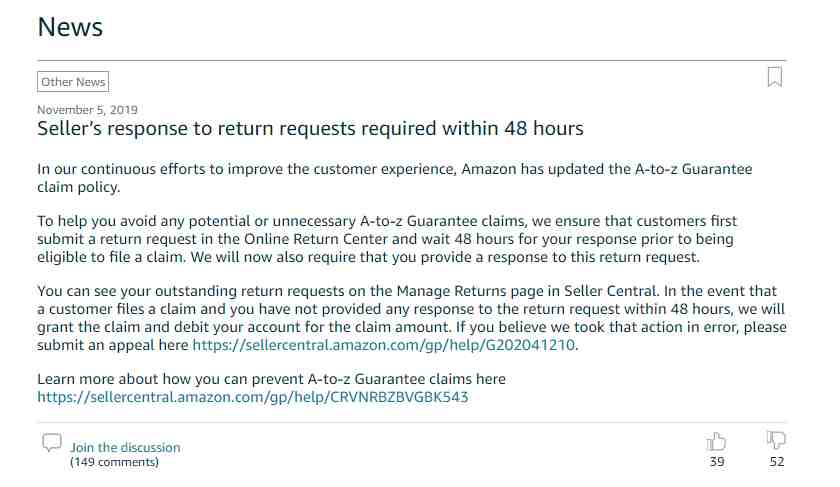Give the article a thumbs up
Viewport: 840px width, 487px height.
pos(716,442)
